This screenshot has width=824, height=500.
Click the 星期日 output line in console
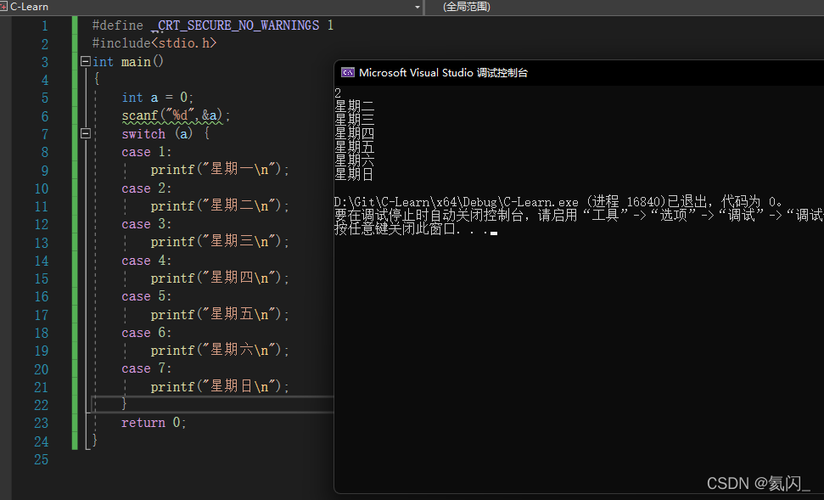(x=354, y=174)
